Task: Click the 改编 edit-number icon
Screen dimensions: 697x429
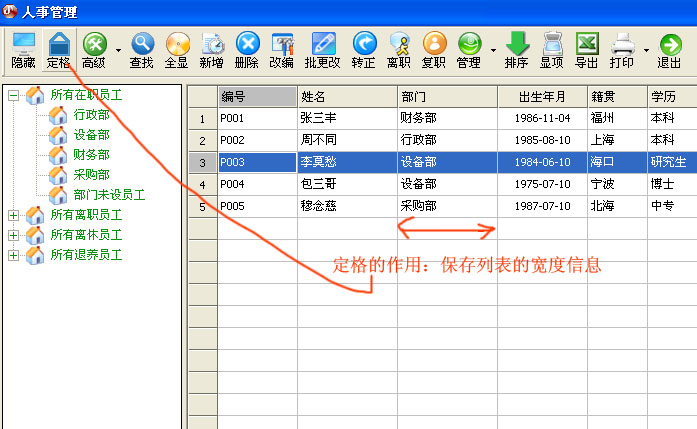Action: pos(282,50)
